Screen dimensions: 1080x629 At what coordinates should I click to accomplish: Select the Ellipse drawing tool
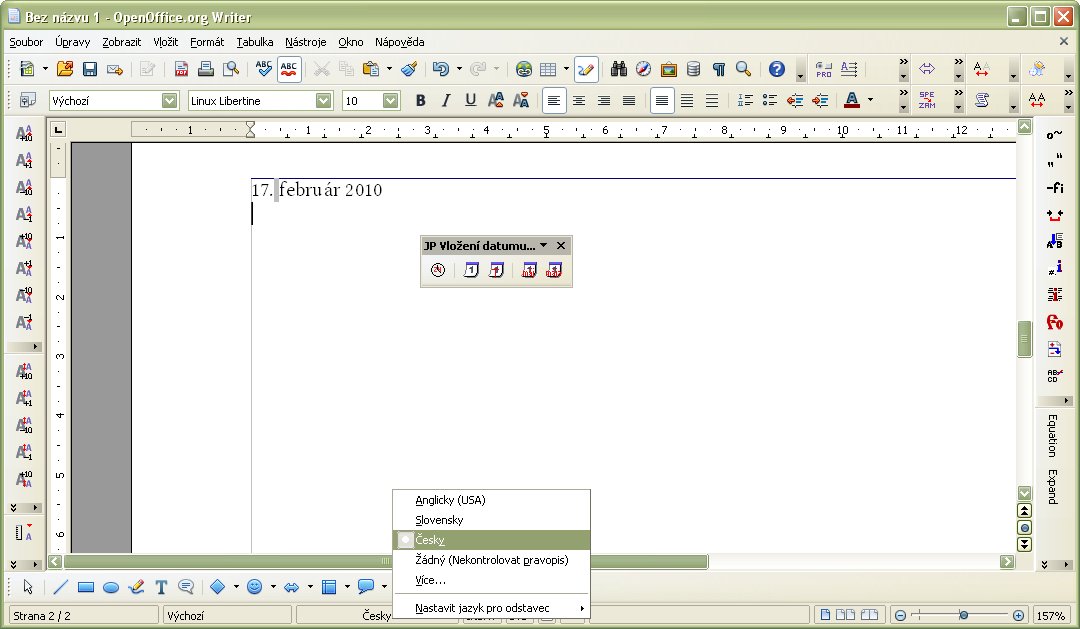click(x=111, y=587)
